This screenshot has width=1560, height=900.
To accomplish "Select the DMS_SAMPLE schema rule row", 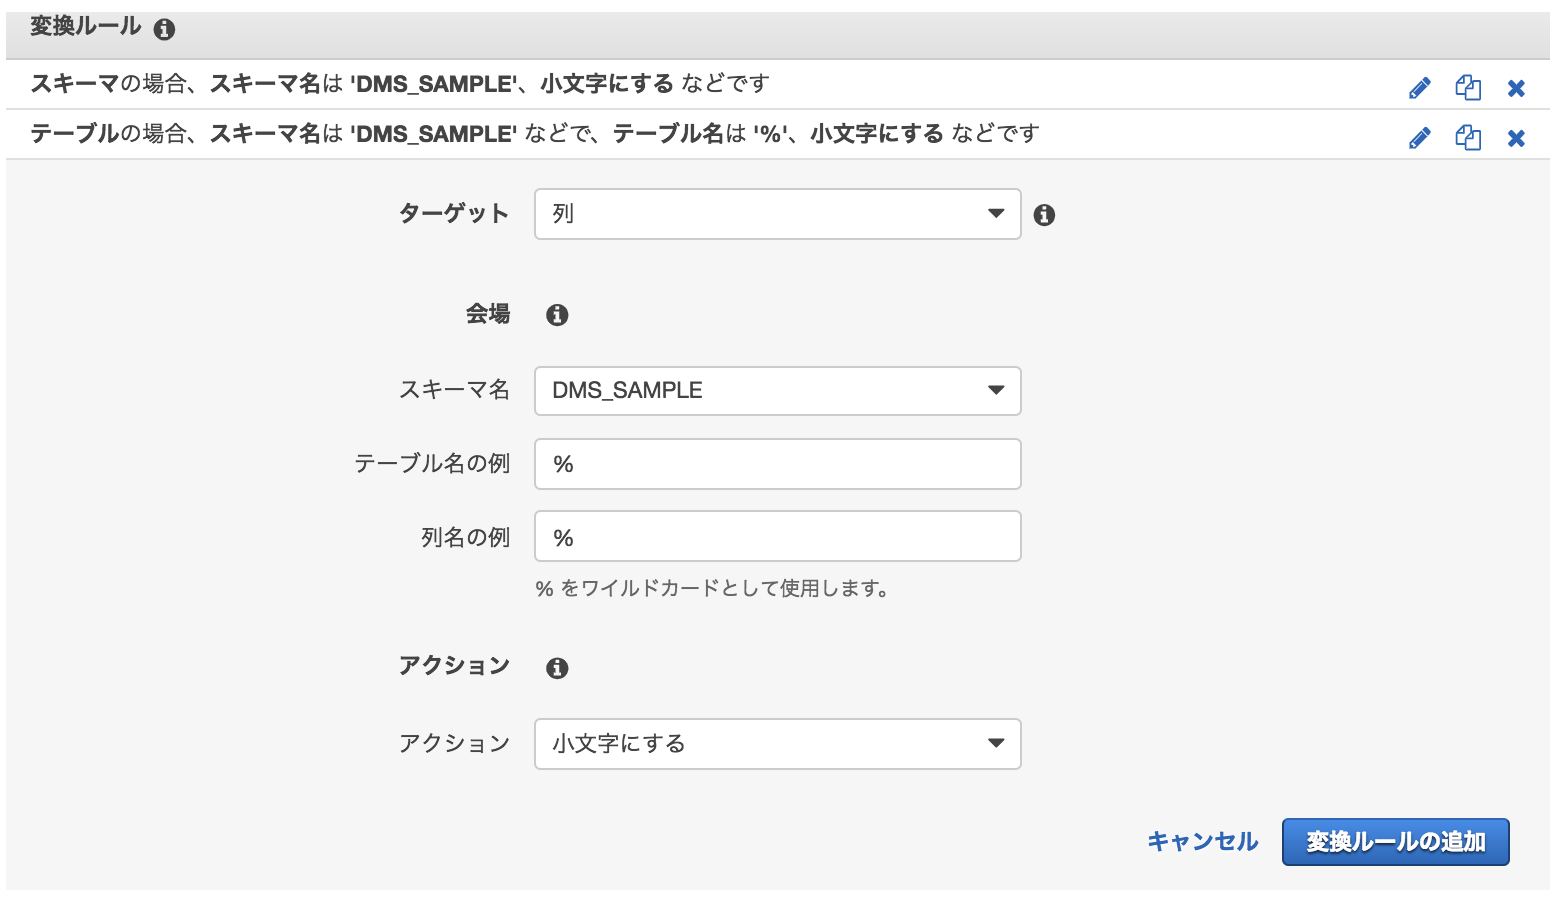I will point(400,84).
